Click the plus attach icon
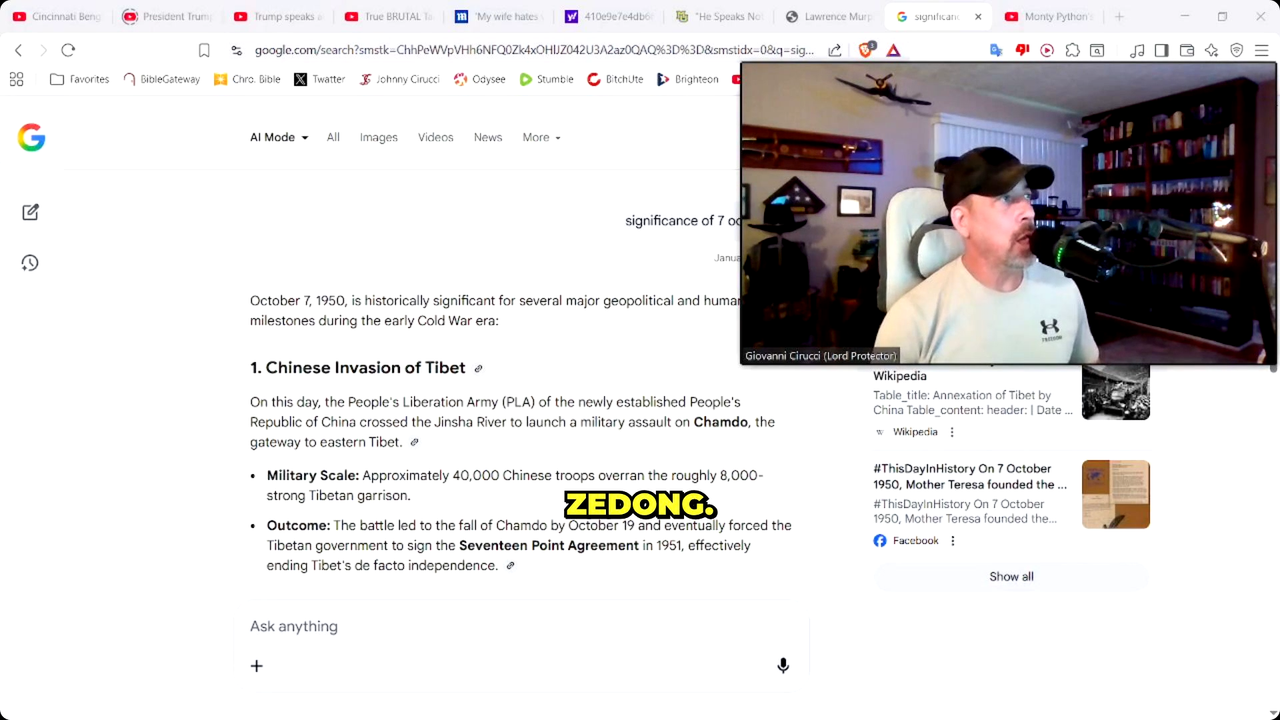The width and height of the screenshot is (1280, 720). pyautogui.click(x=257, y=666)
